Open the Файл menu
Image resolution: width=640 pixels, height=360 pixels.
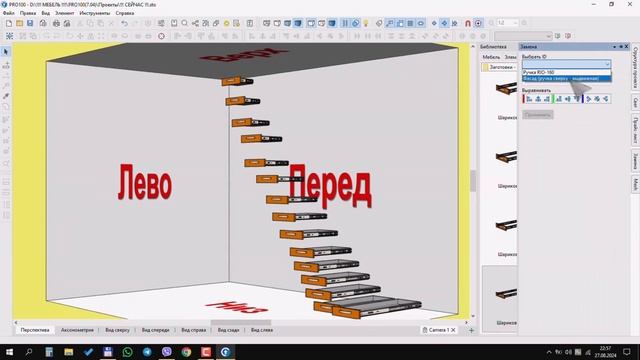9,13
